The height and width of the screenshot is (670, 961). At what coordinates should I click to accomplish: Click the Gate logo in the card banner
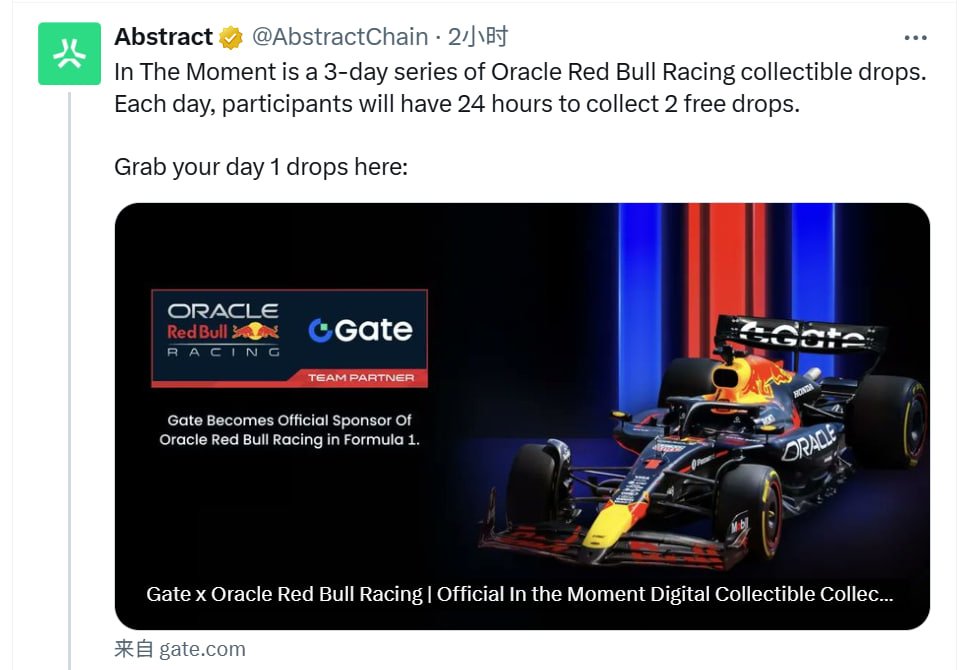[361, 330]
